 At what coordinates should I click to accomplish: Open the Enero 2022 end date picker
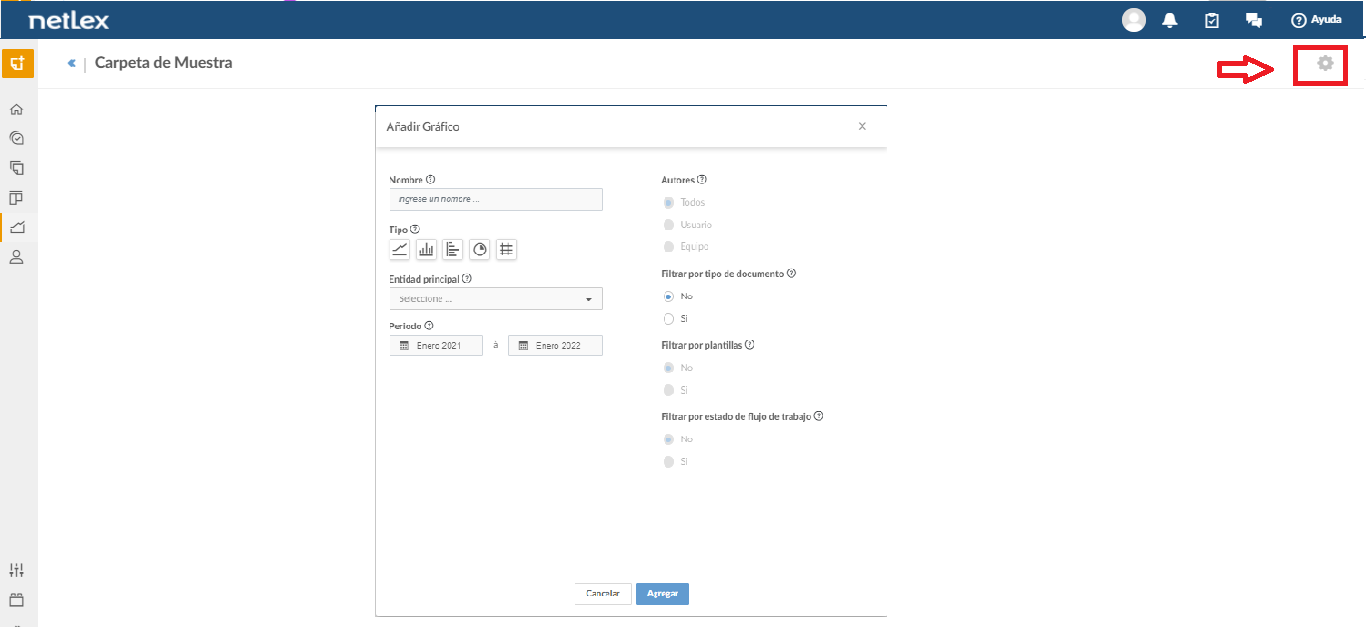pyautogui.click(x=555, y=345)
